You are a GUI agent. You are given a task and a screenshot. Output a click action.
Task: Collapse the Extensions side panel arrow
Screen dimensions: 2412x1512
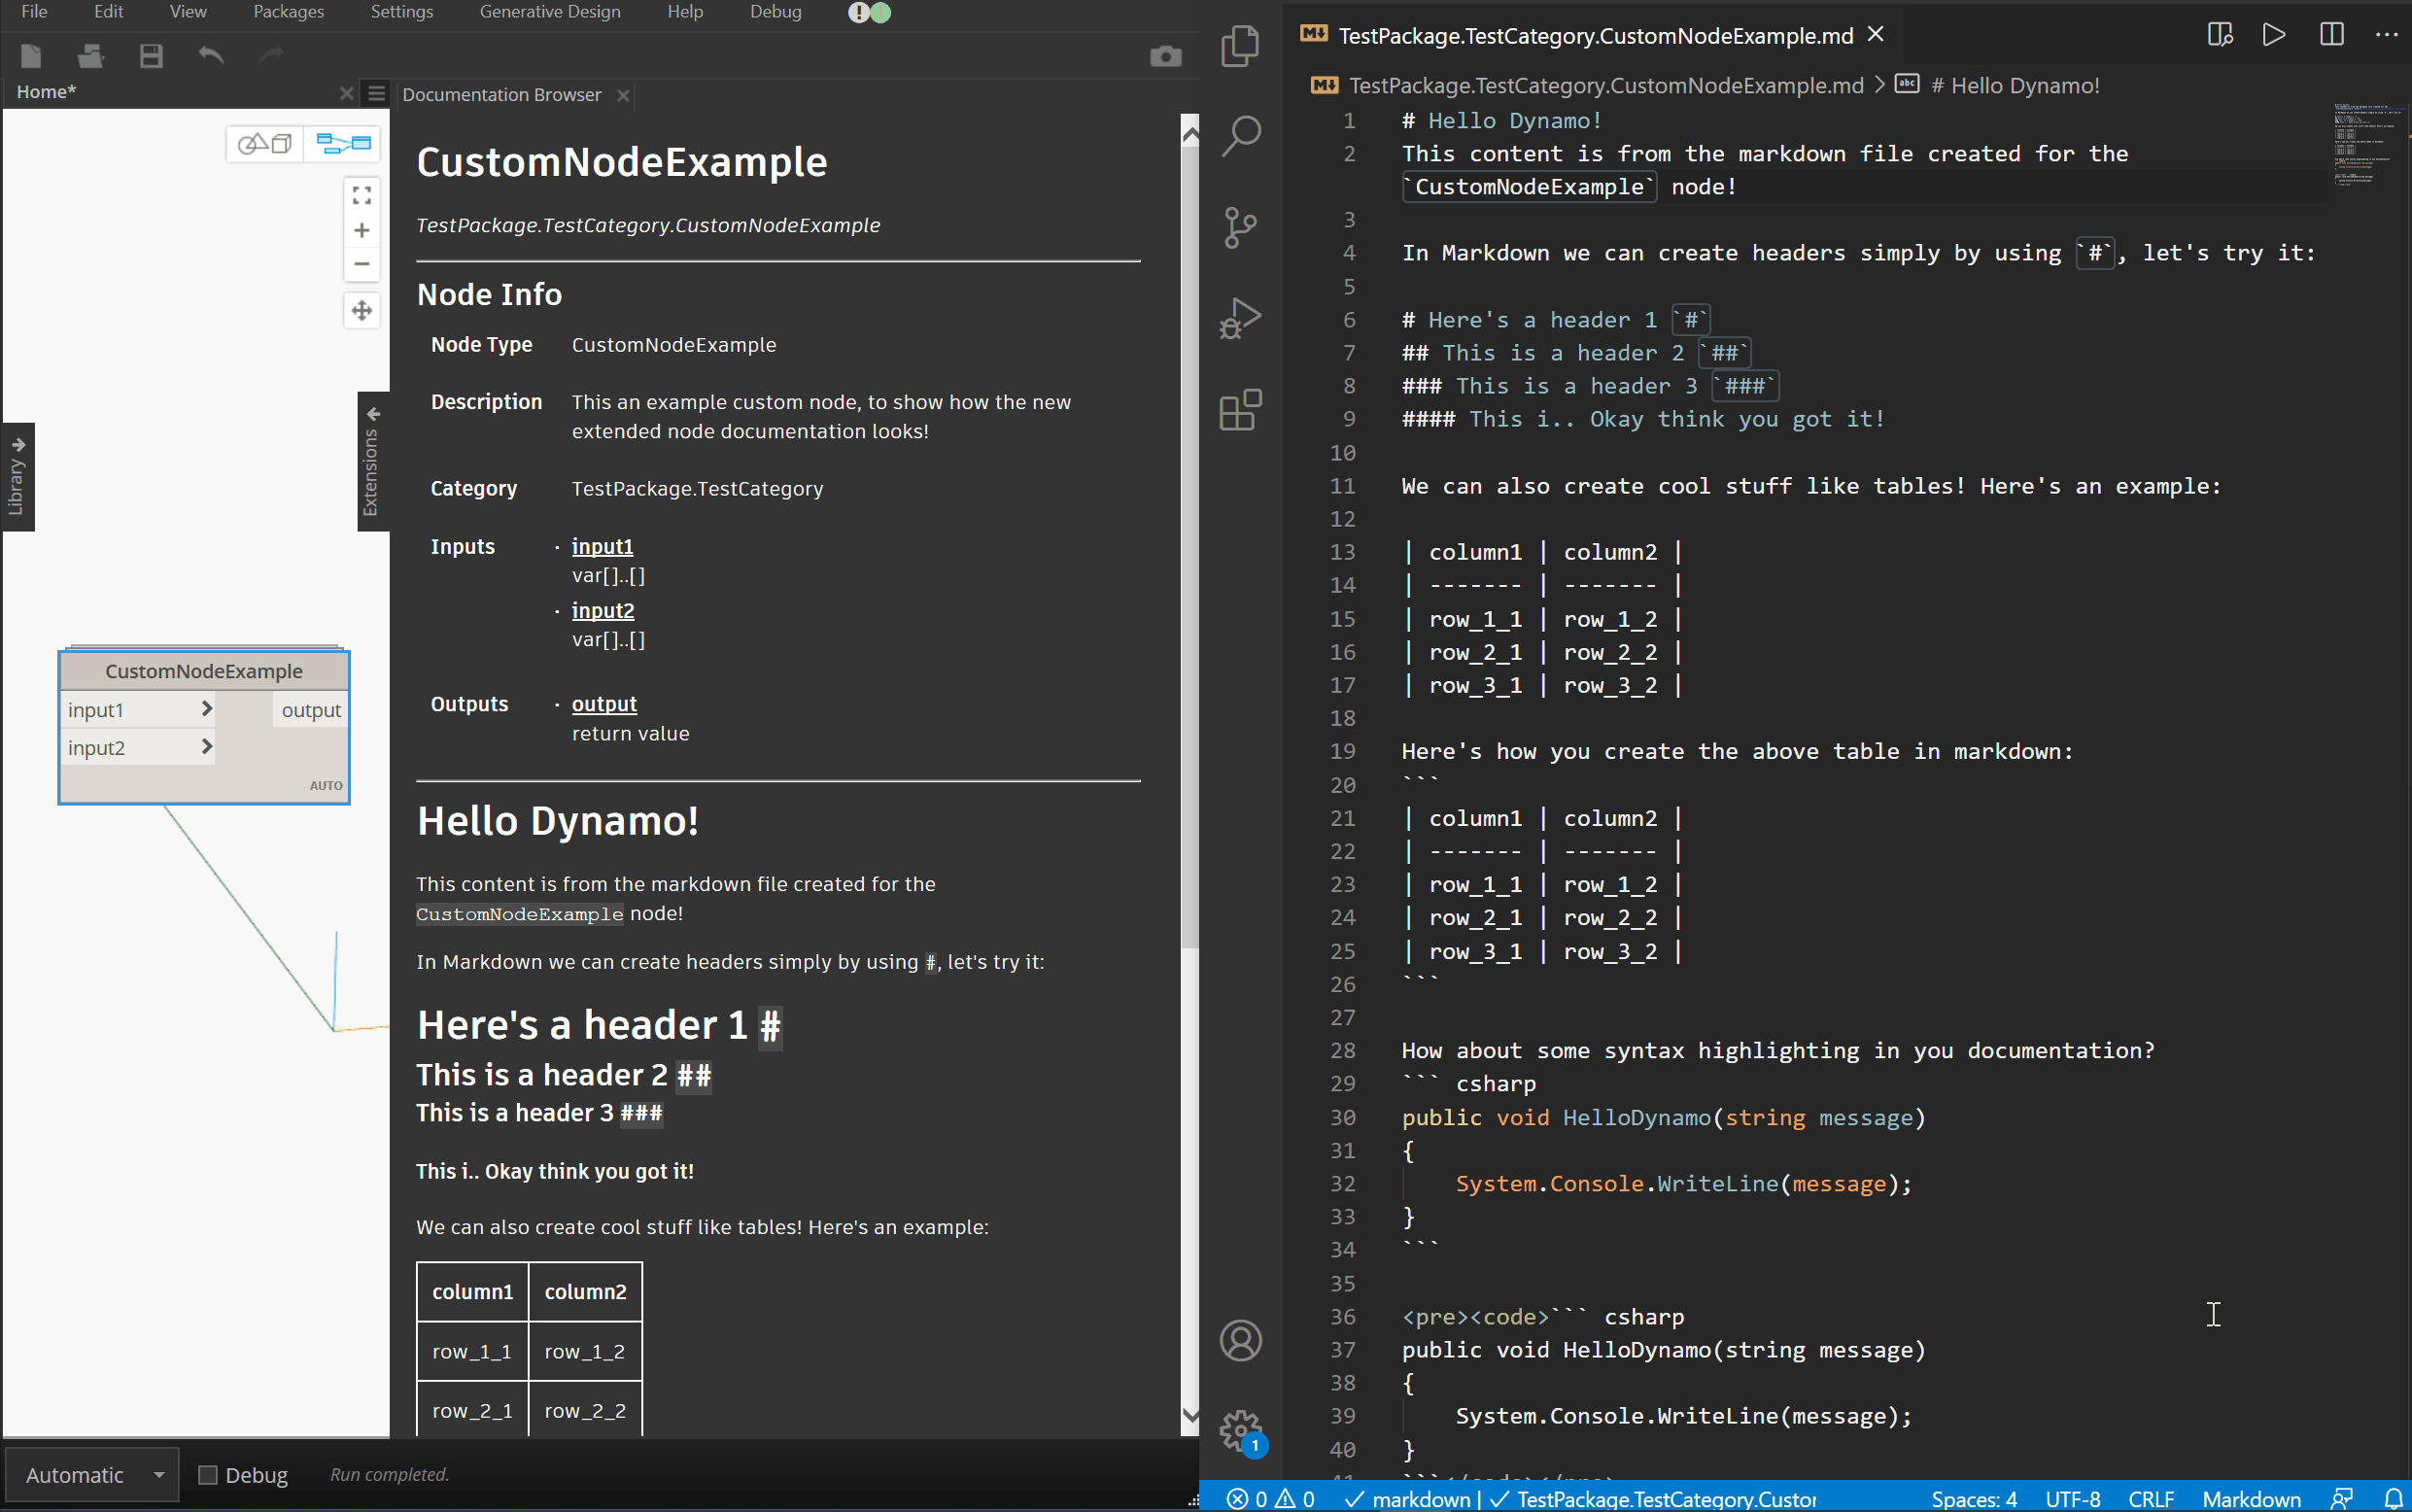372,413
